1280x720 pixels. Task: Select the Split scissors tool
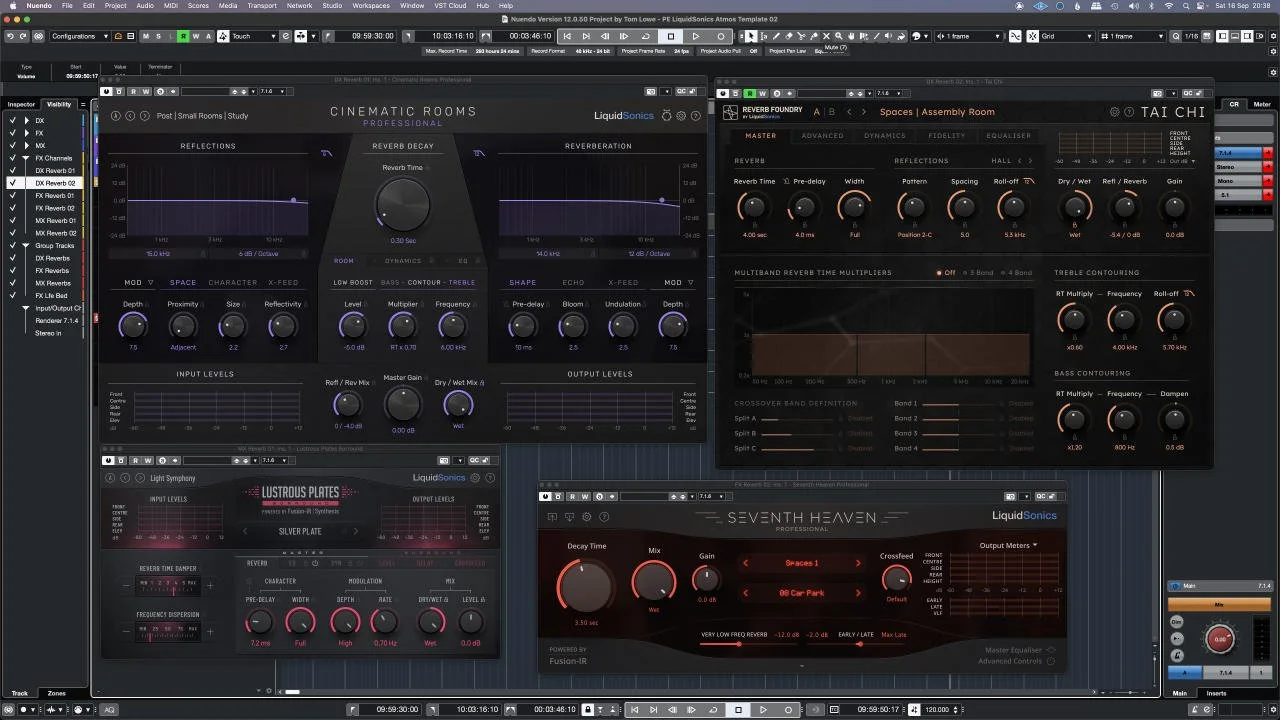pos(801,36)
